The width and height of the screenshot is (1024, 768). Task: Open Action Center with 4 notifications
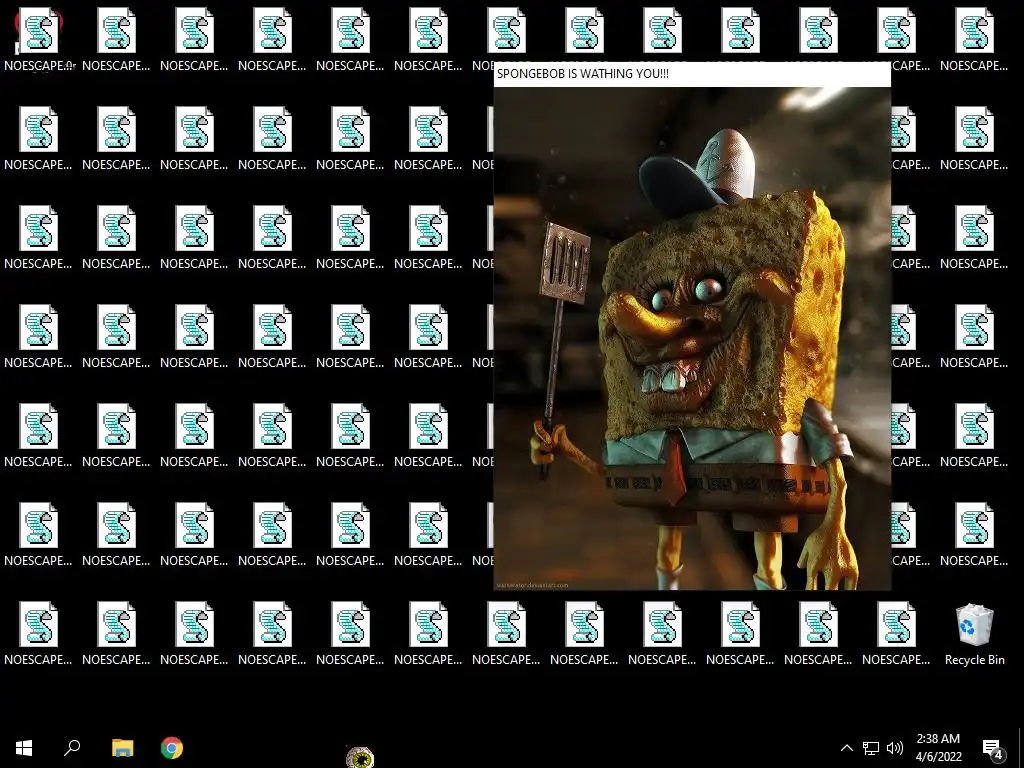point(993,749)
